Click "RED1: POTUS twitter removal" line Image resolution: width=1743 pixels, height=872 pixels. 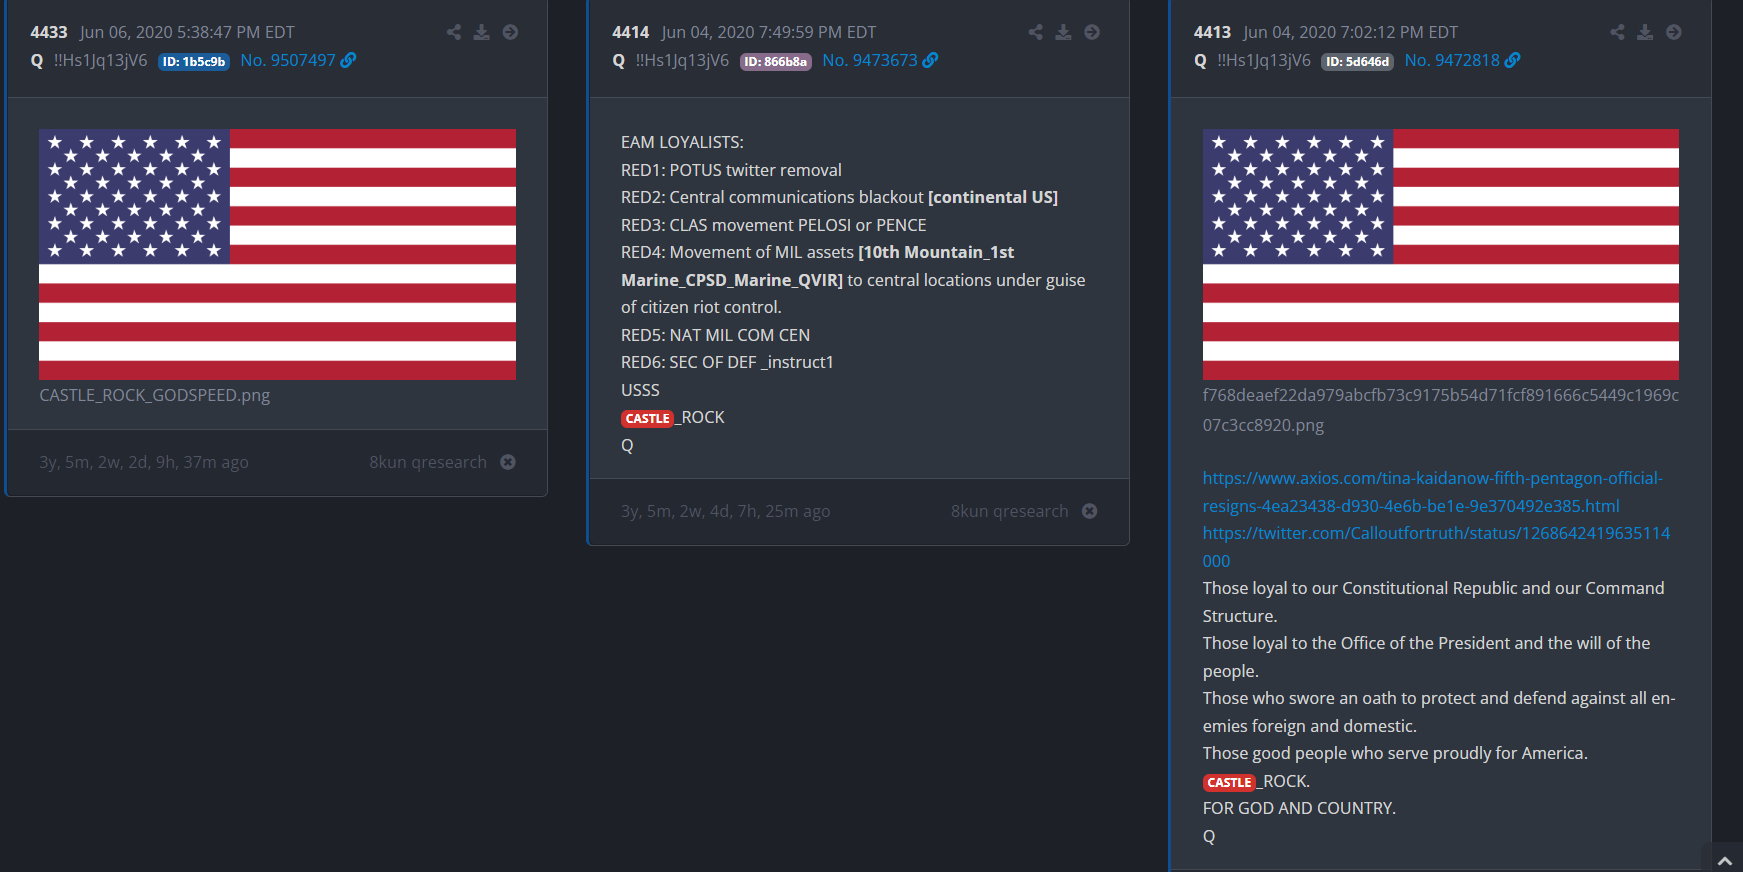click(x=731, y=170)
